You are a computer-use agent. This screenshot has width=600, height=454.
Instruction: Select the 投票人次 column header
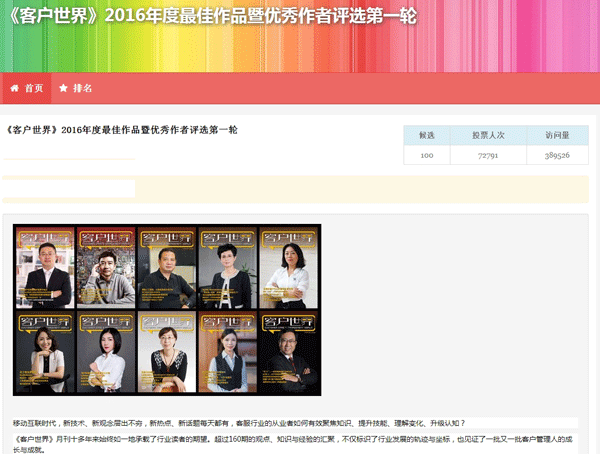coord(488,135)
